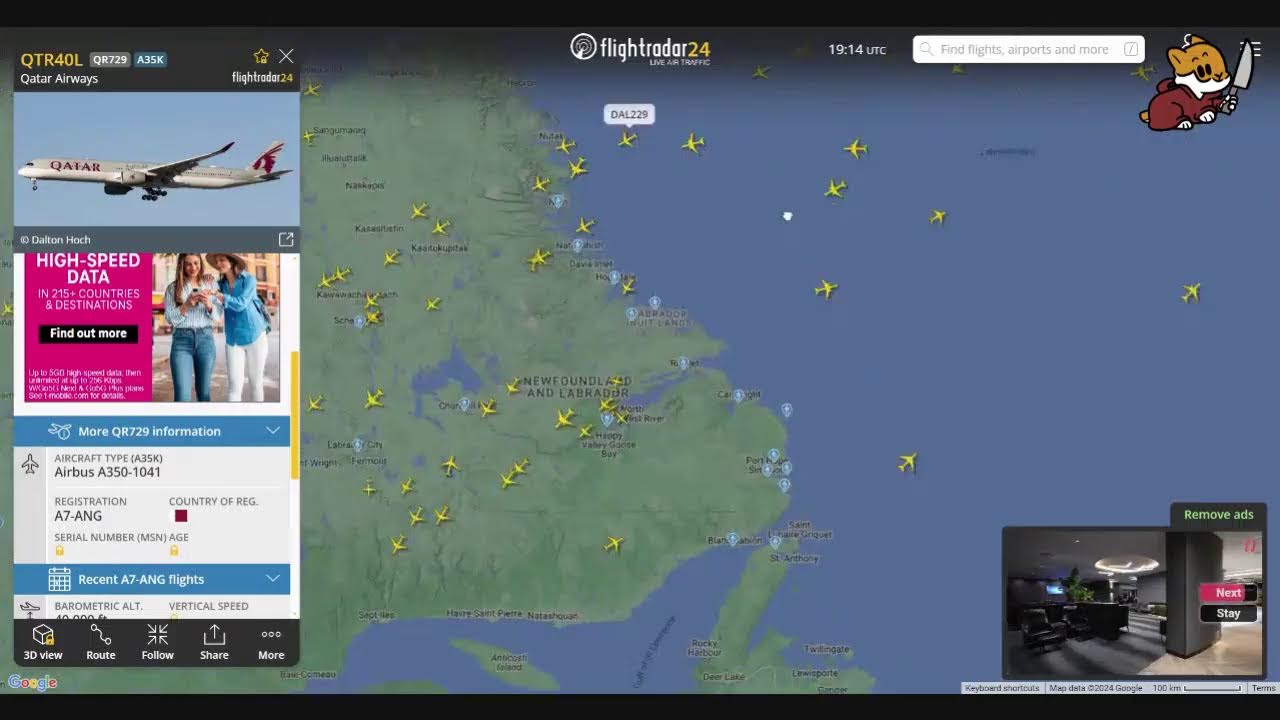The width and height of the screenshot is (1280, 720).
Task: Click the search magnifier icon
Action: coord(926,49)
